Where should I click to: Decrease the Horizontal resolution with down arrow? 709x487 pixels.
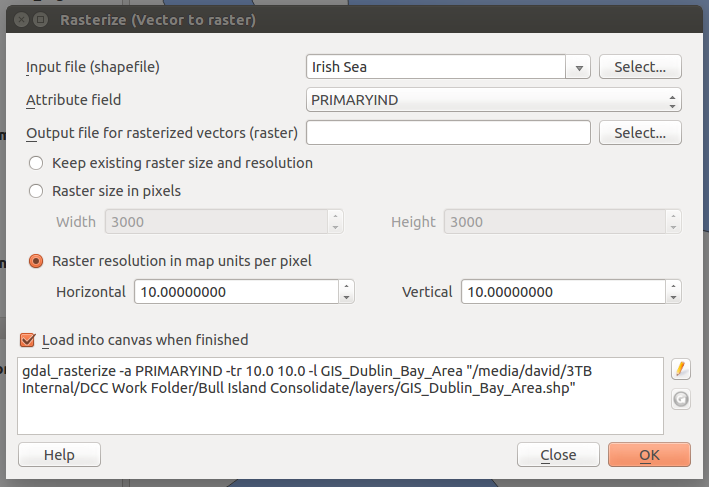pos(346,297)
